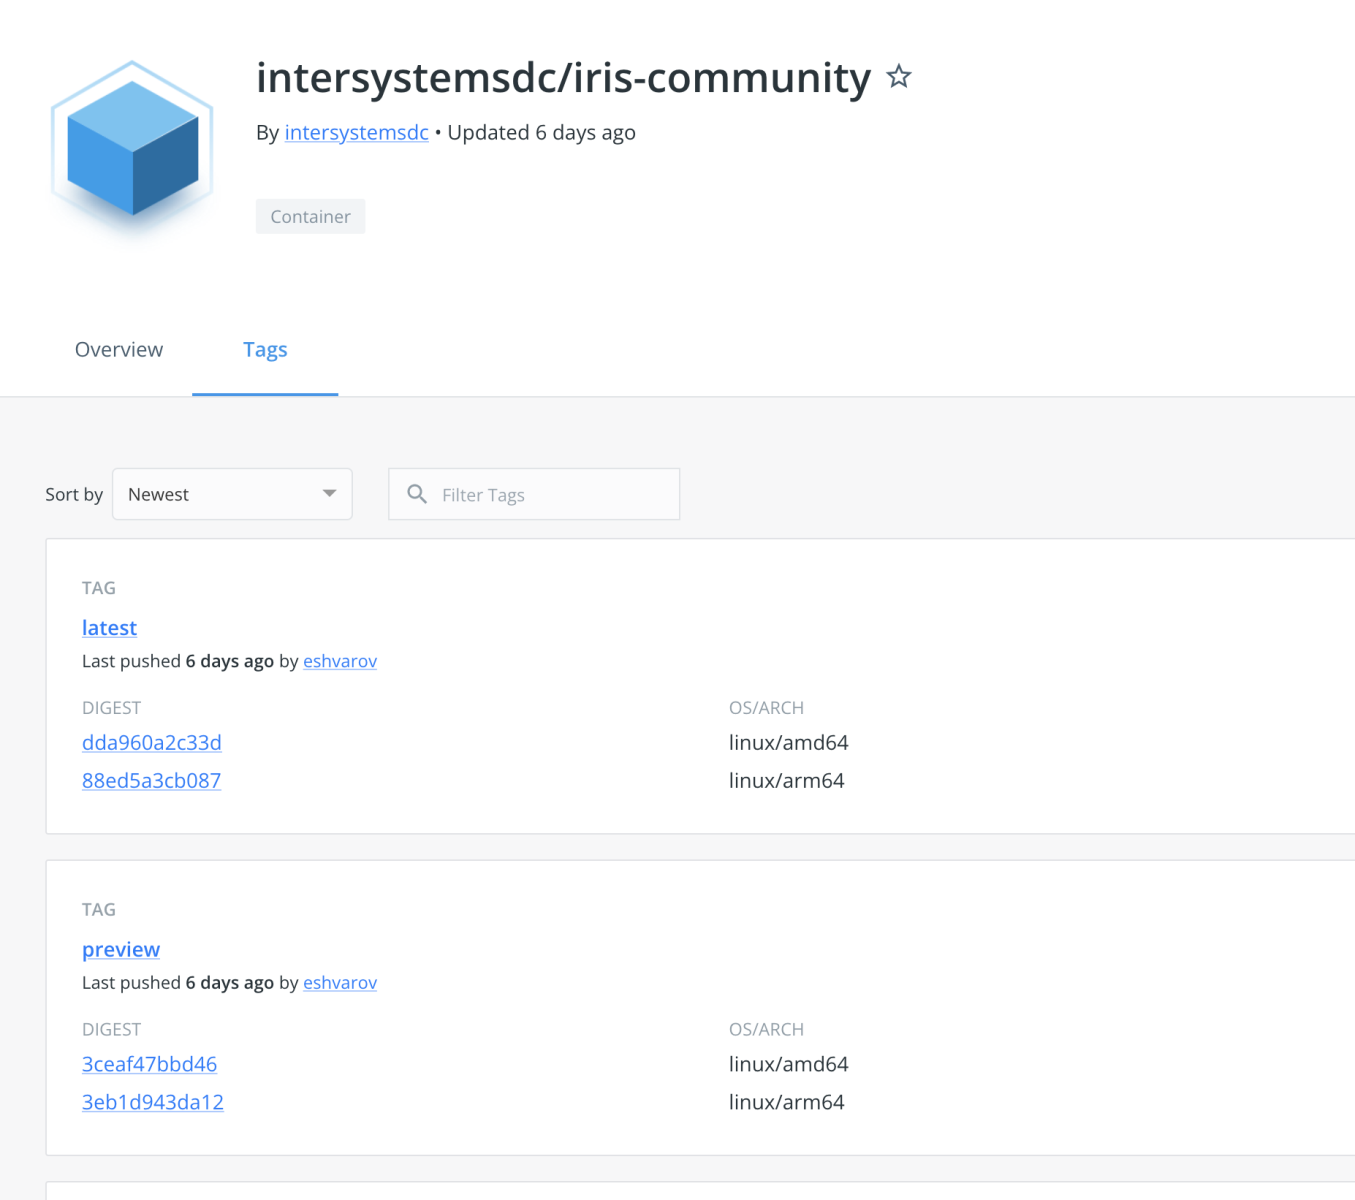The height and width of the screenshot is (1200, 1355).
Task: Open digest 3eb1d943da12
Action: 153,1103
